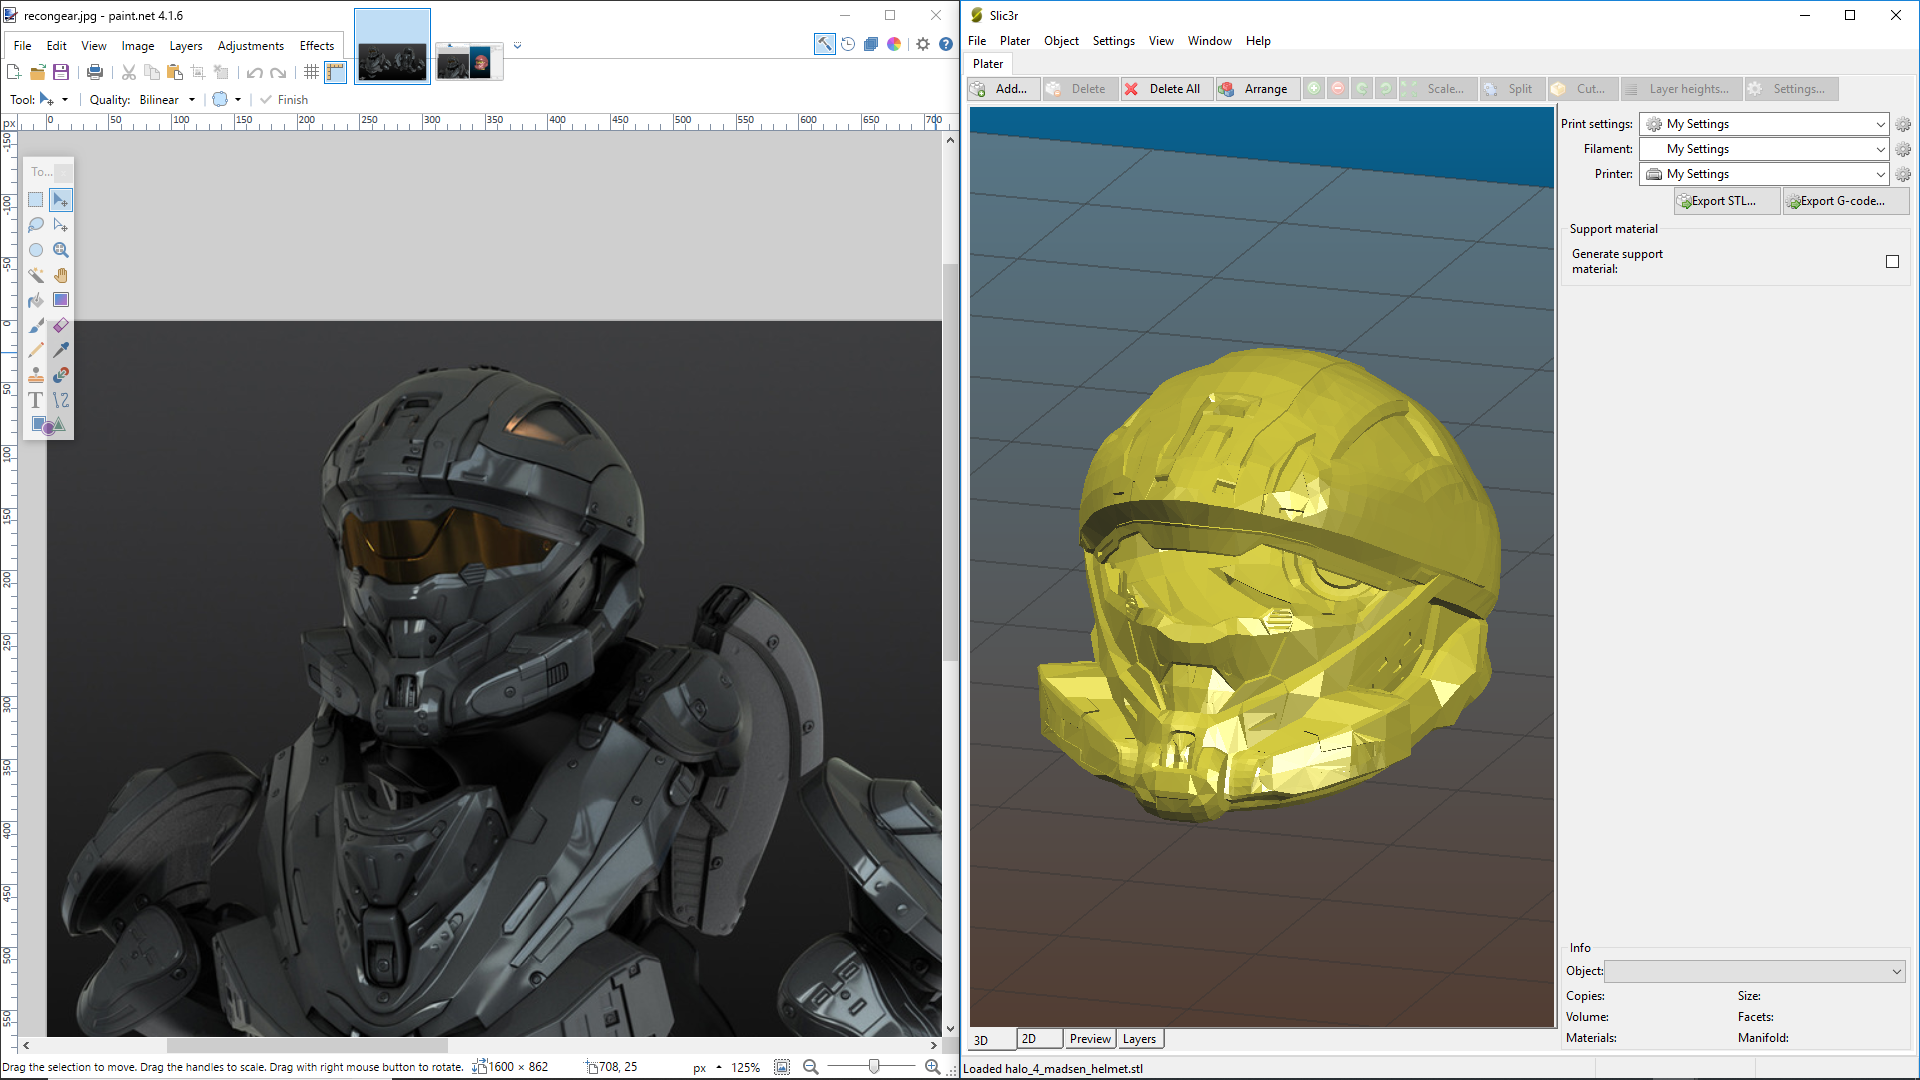Select the Gradient tool
This screenshot has width=1920, height=1080.
point(61,300)
